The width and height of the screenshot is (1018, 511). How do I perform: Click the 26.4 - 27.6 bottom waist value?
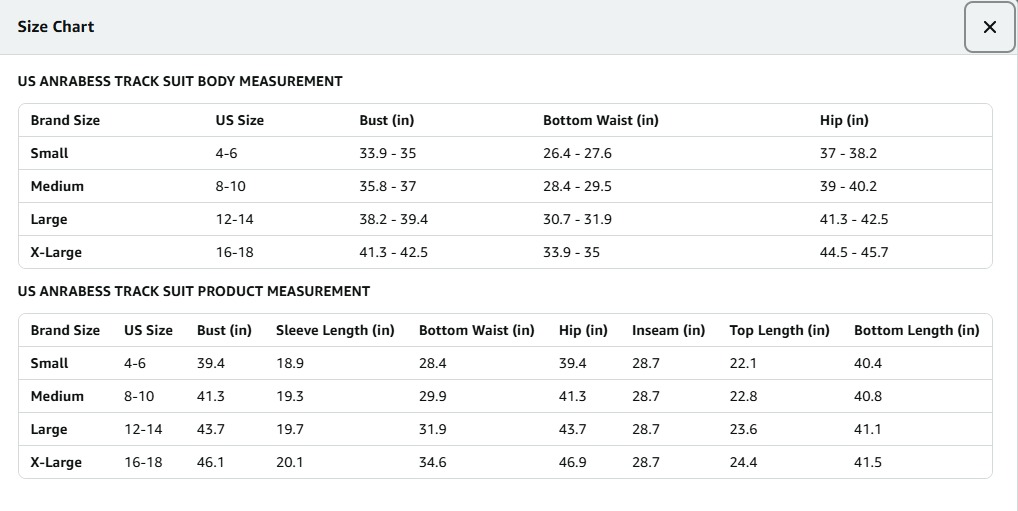pos(577,153)
